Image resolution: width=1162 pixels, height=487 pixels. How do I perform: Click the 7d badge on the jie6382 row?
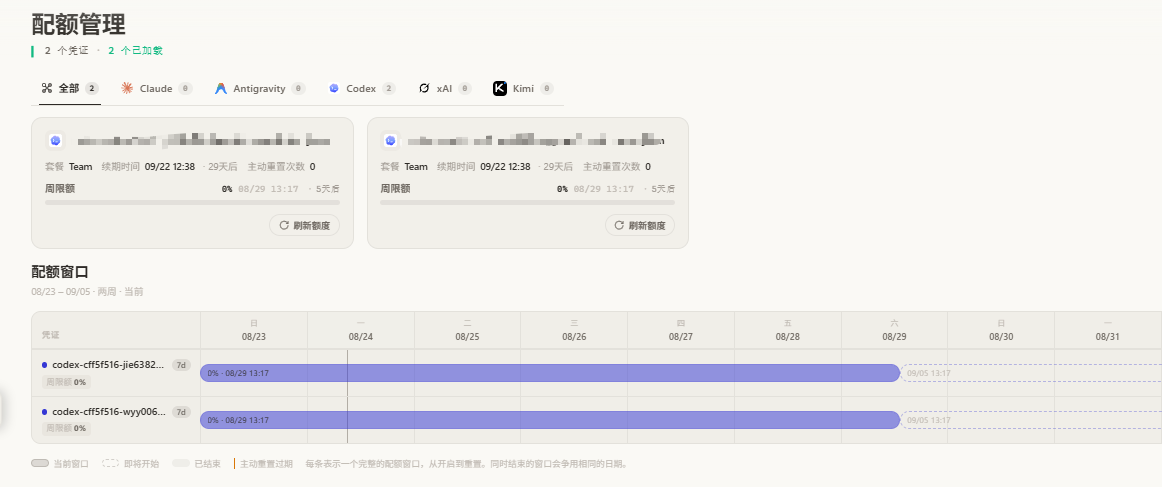[181, 365]
